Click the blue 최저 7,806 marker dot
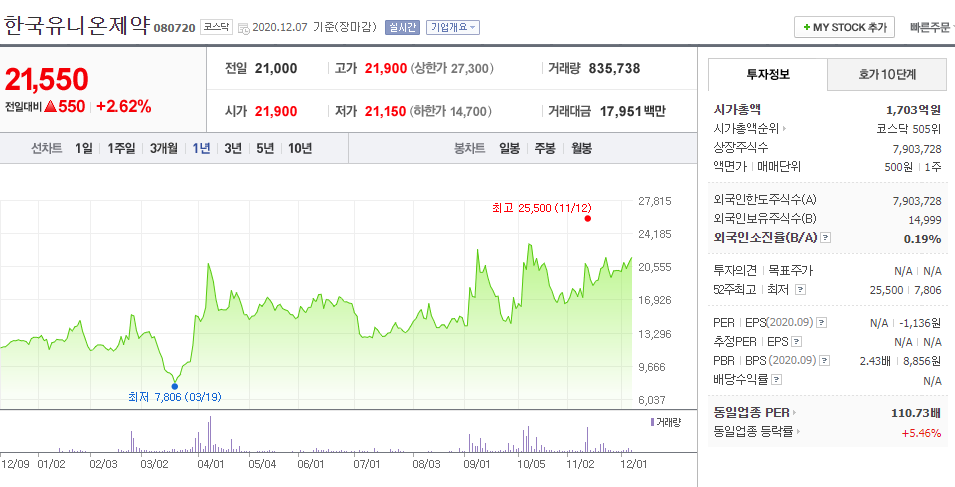Screen dimensions: 955x487 click(175, 386)
